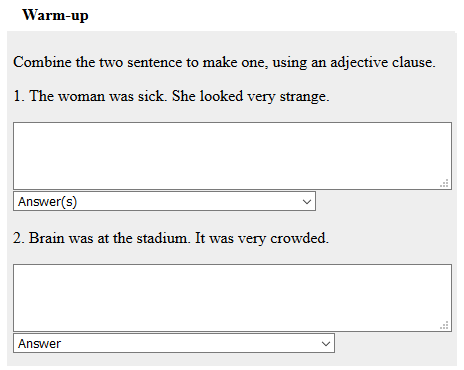This screenshot has height=370, width=464.
Task: Click the chevron arrow of the Answer combo box
Action: (x=326, y=344)
